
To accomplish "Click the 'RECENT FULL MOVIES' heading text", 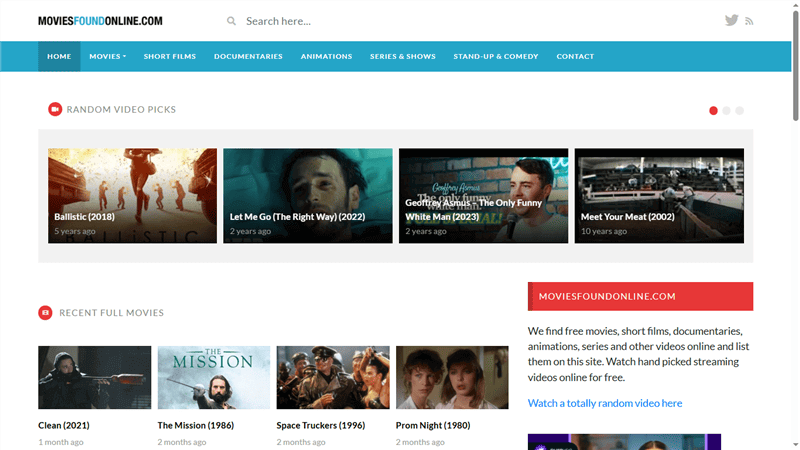I will (111, 313).
